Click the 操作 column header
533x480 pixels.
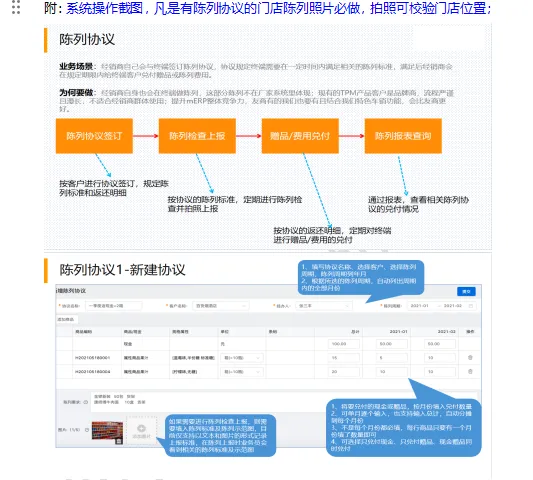pos(470,331)
